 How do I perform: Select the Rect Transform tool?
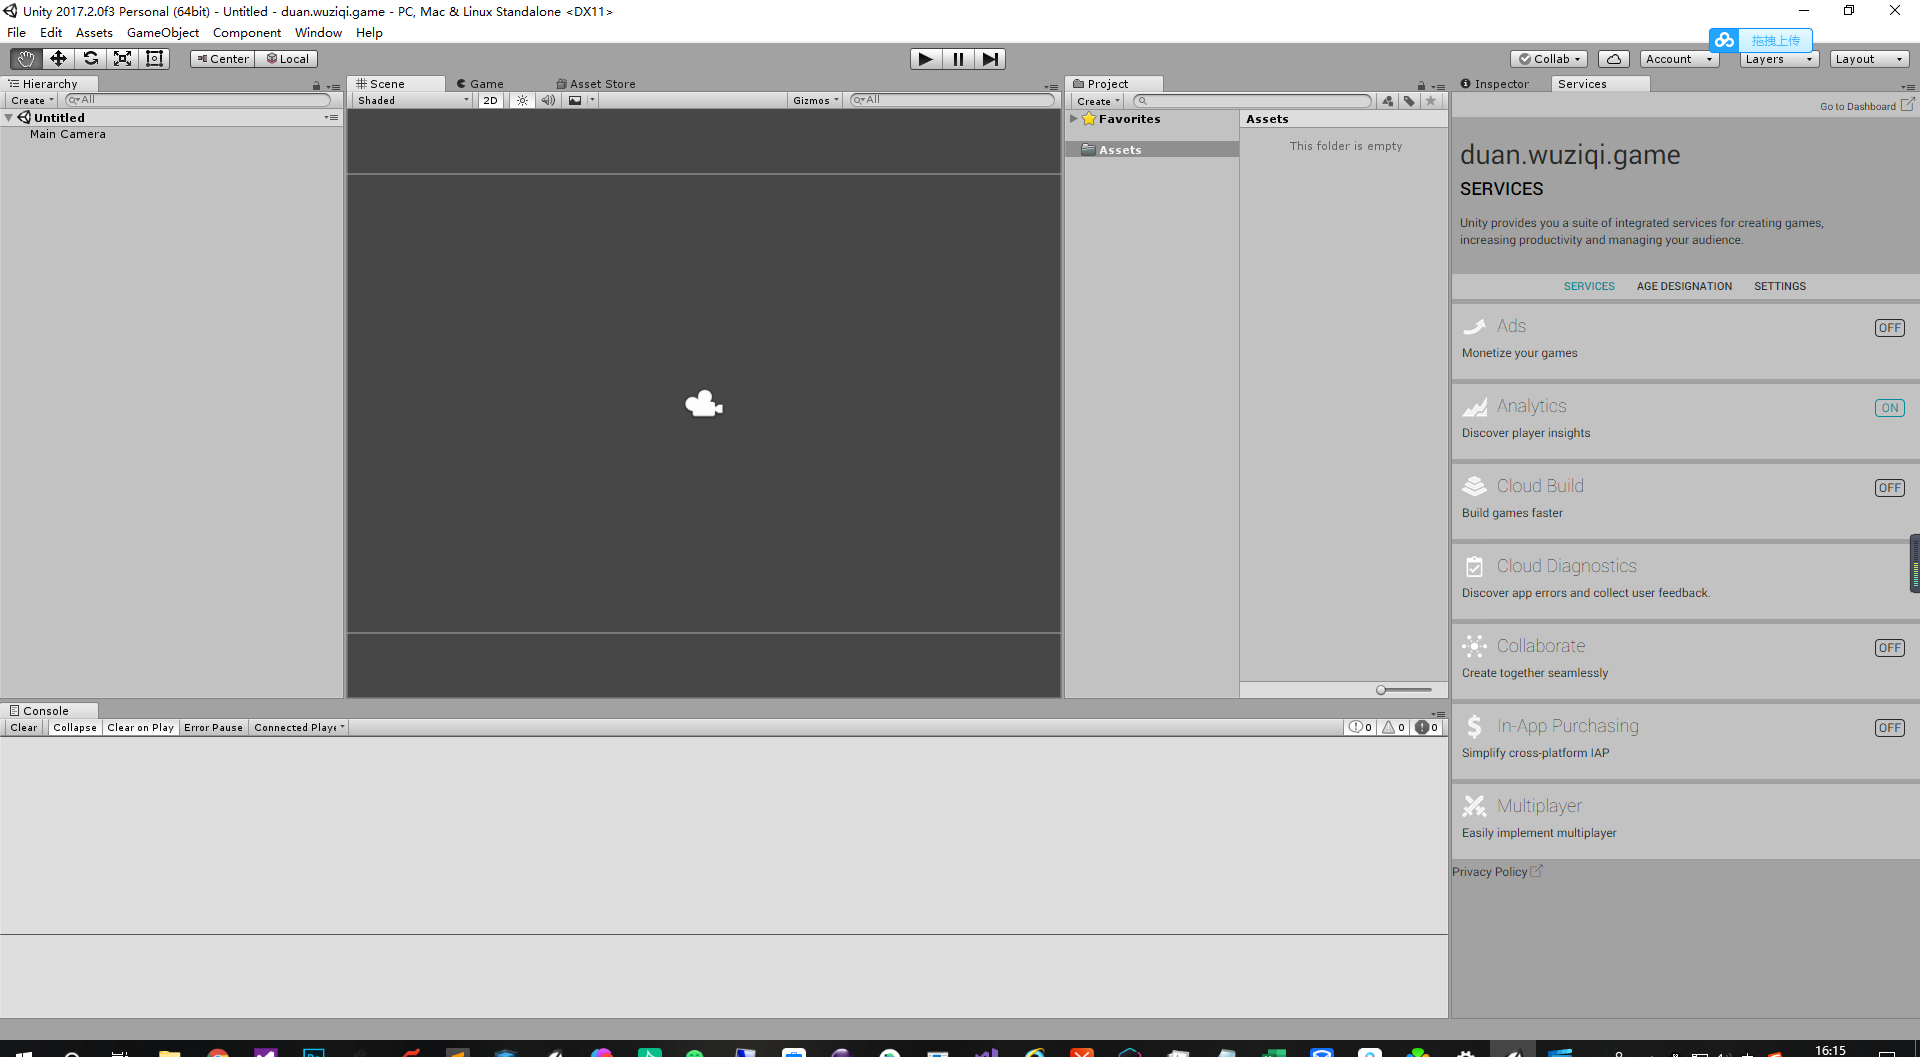point(154,58)
